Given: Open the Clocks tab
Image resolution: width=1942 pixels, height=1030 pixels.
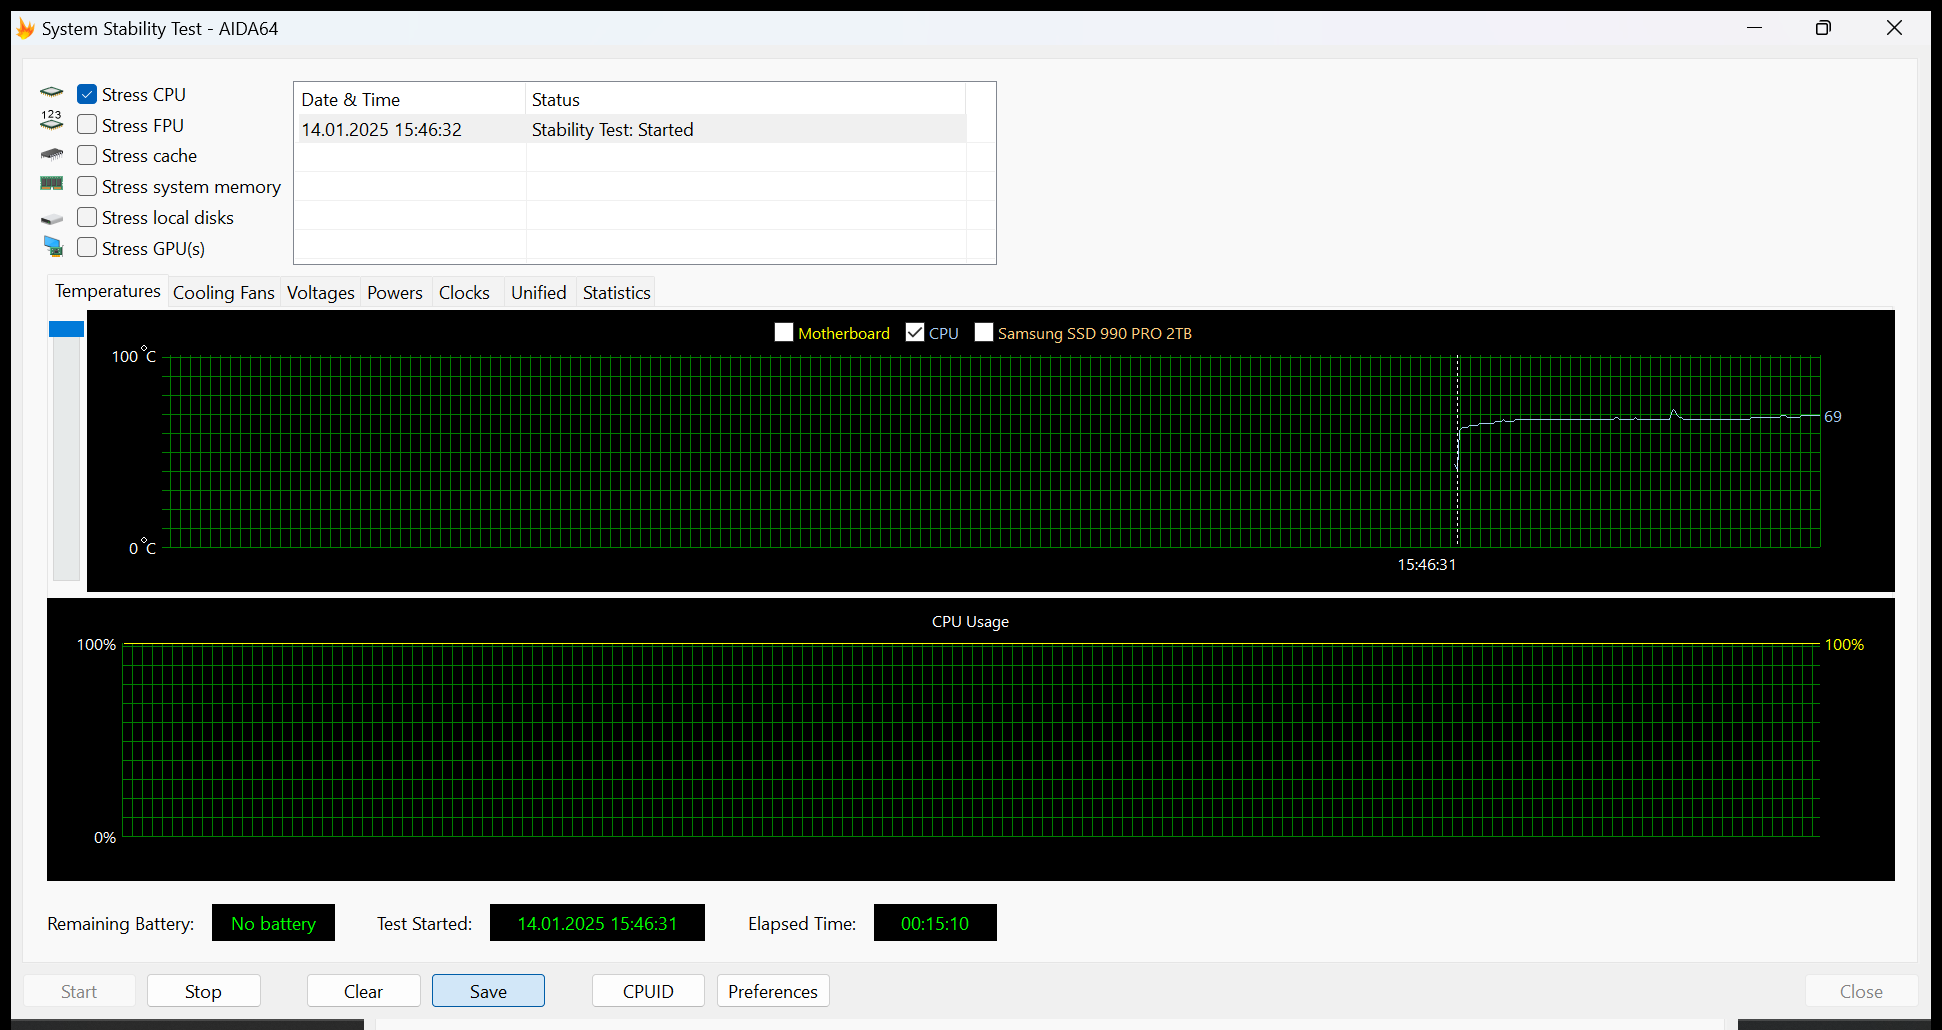Looking at the screenshot, I should click(465, 293).
